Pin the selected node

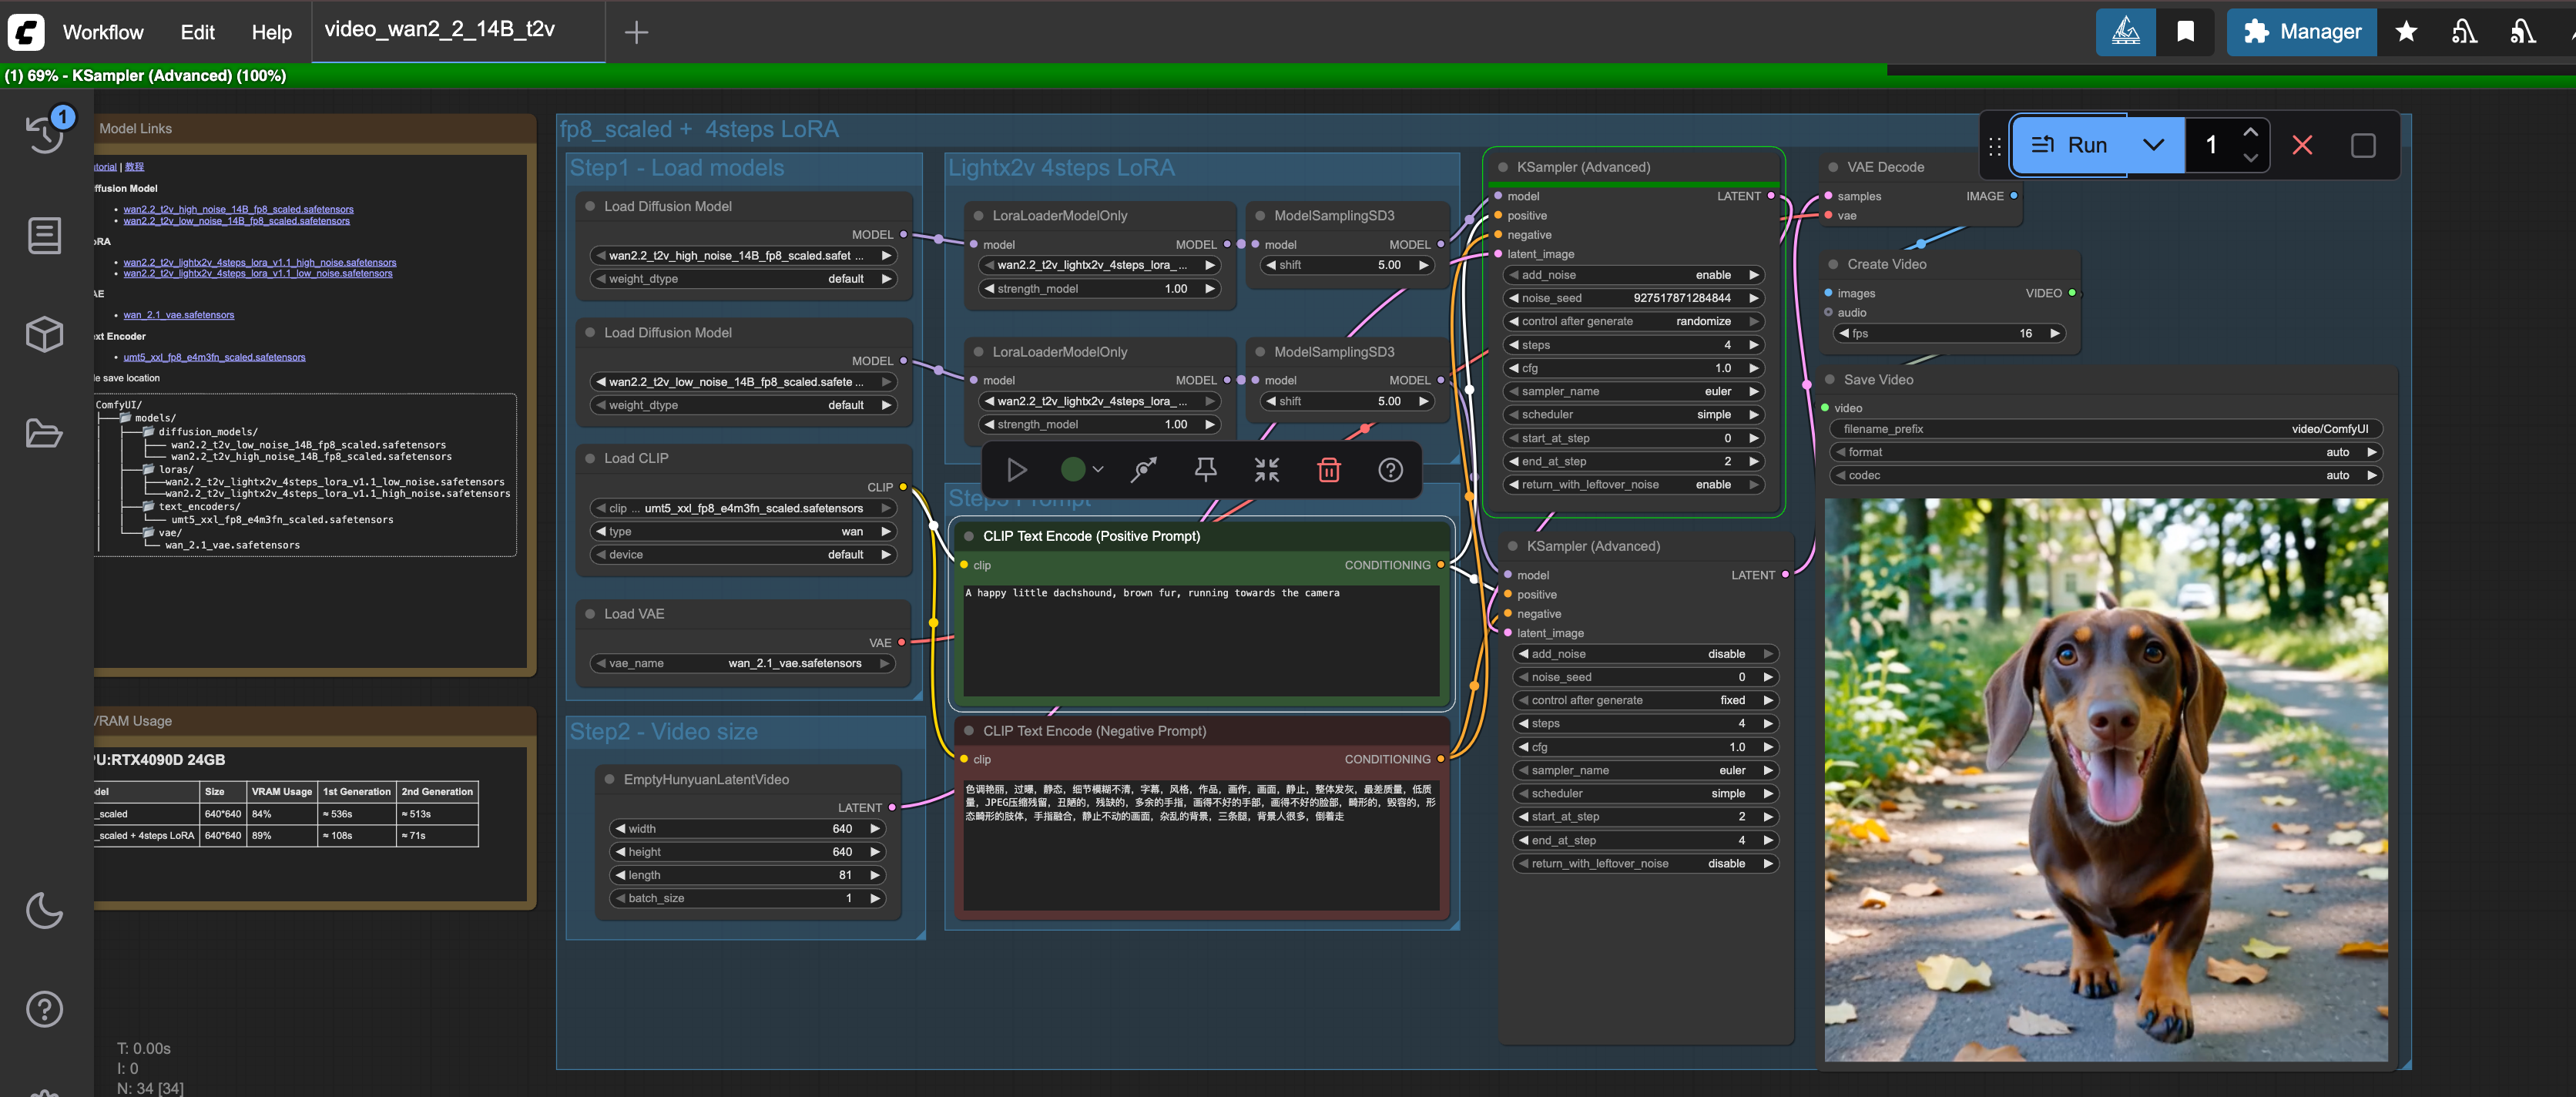pos(1206,470)
